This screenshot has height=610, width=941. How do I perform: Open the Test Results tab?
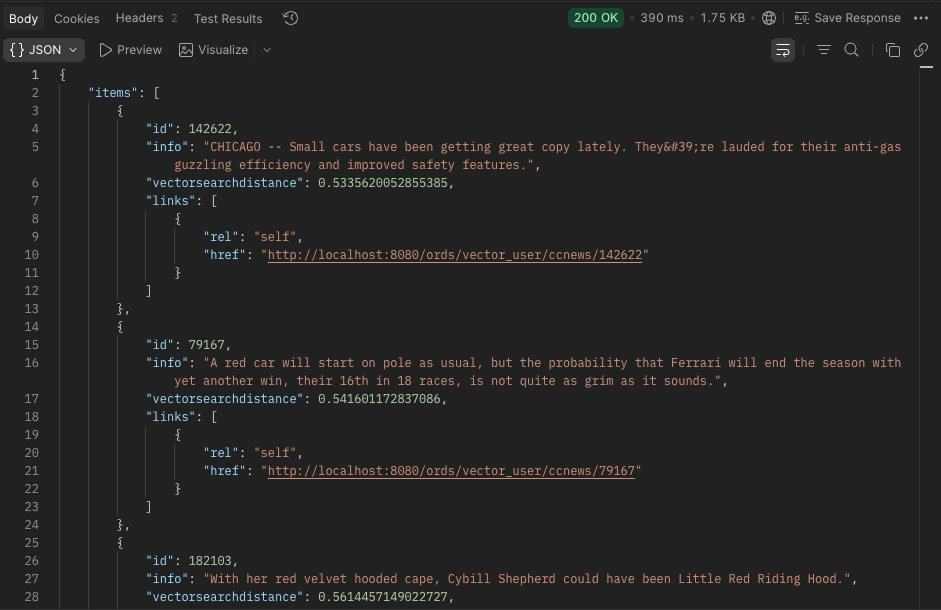coord(228,18)
